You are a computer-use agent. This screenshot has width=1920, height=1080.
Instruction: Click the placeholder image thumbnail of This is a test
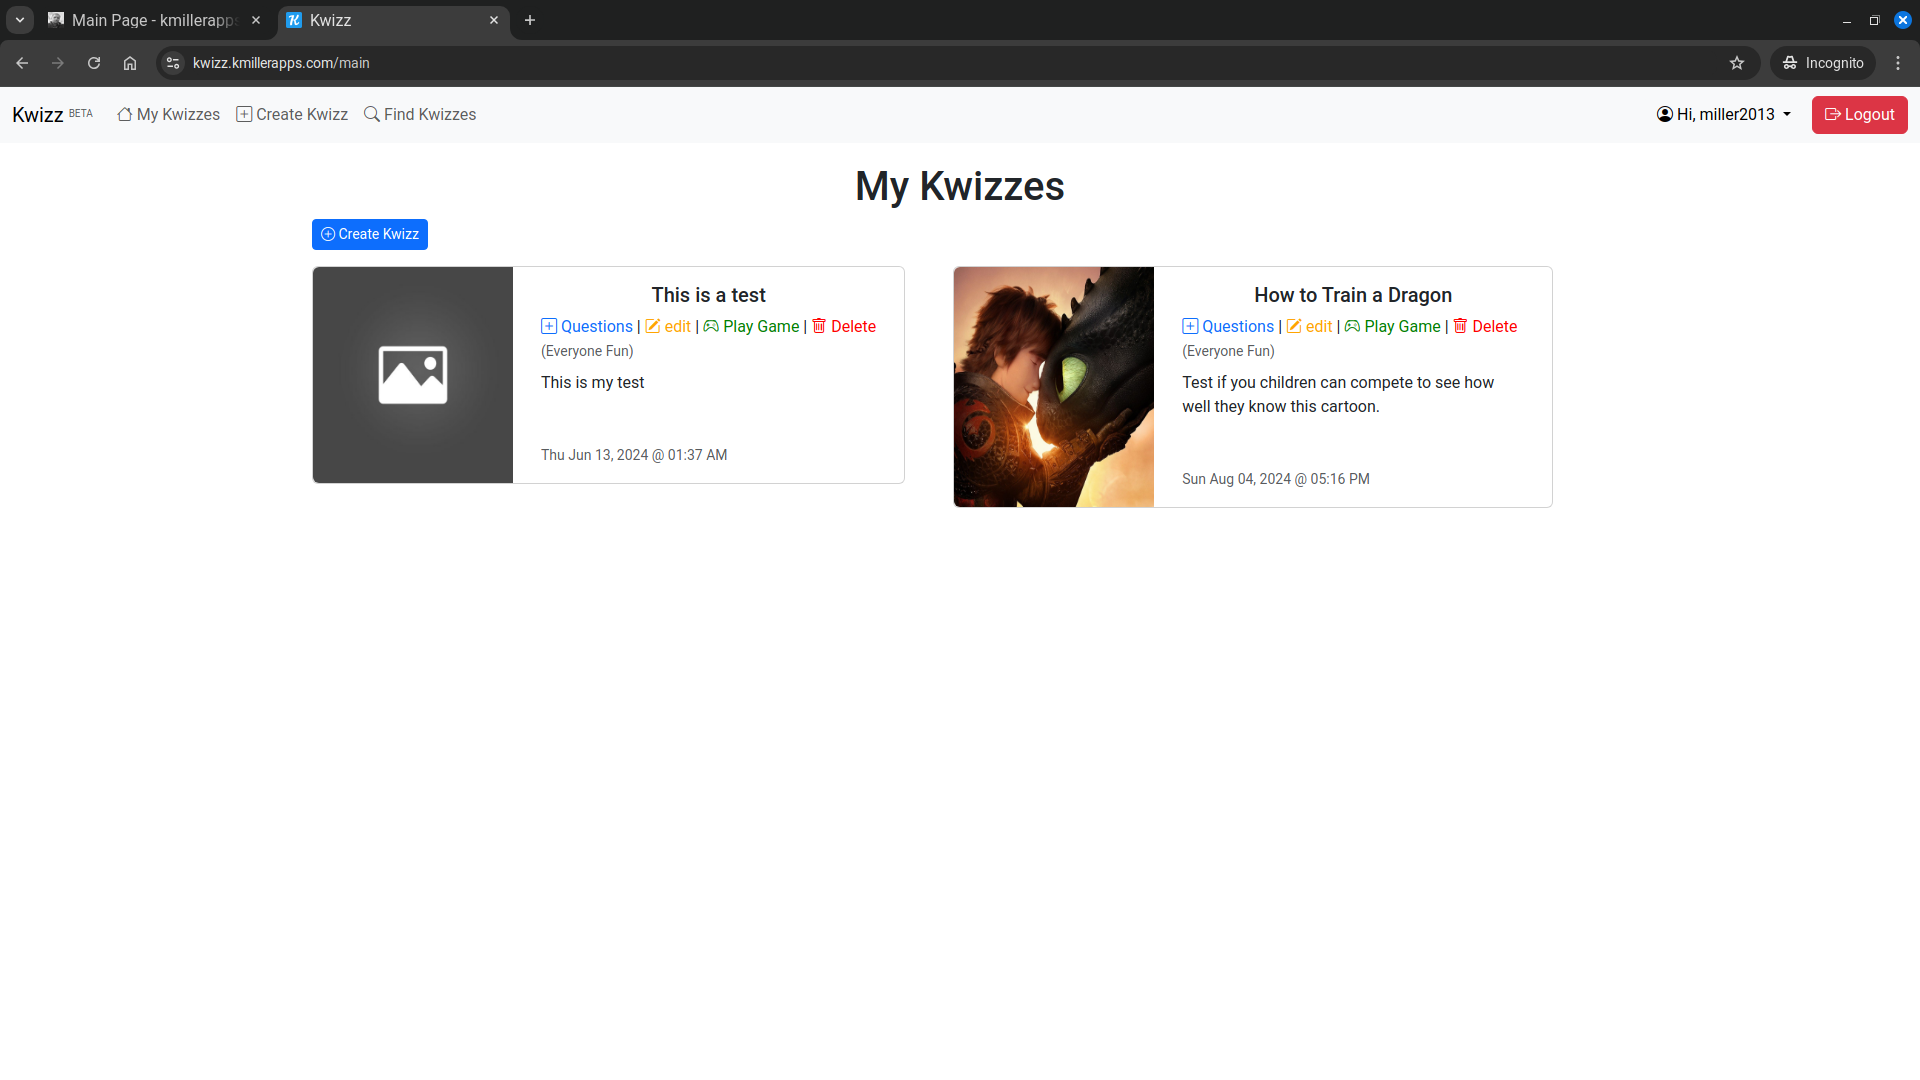coord(413,375)
